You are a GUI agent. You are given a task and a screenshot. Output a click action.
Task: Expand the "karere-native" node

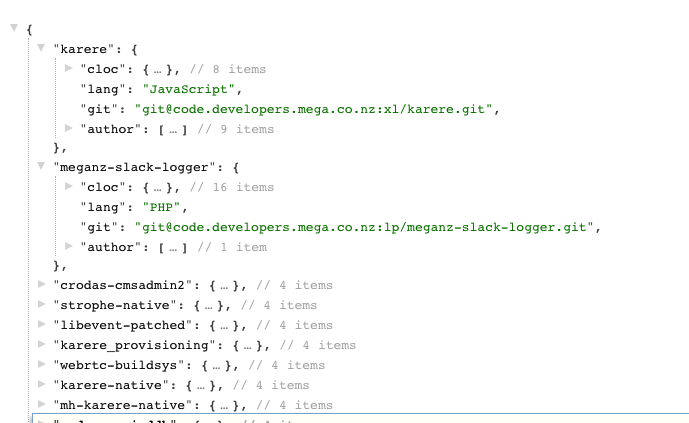(42, 384)
